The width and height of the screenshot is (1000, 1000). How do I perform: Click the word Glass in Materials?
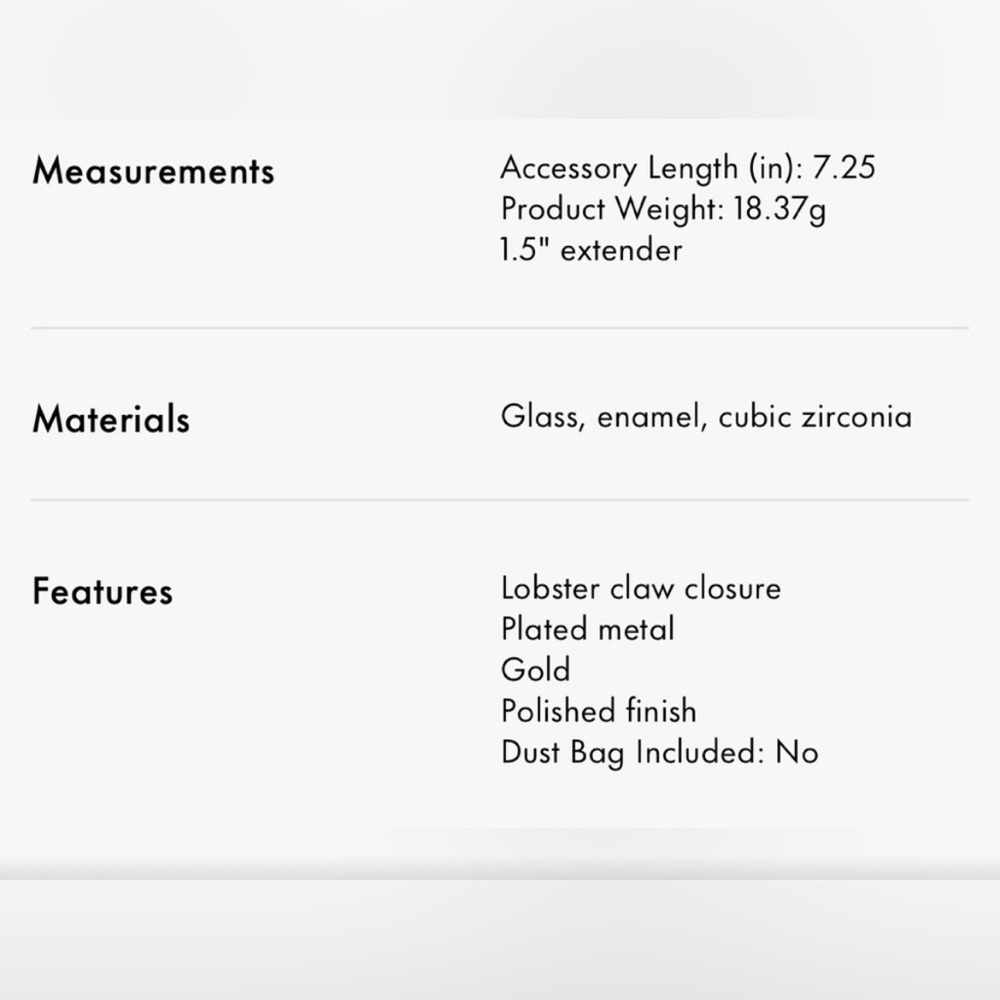coord(543,417)
